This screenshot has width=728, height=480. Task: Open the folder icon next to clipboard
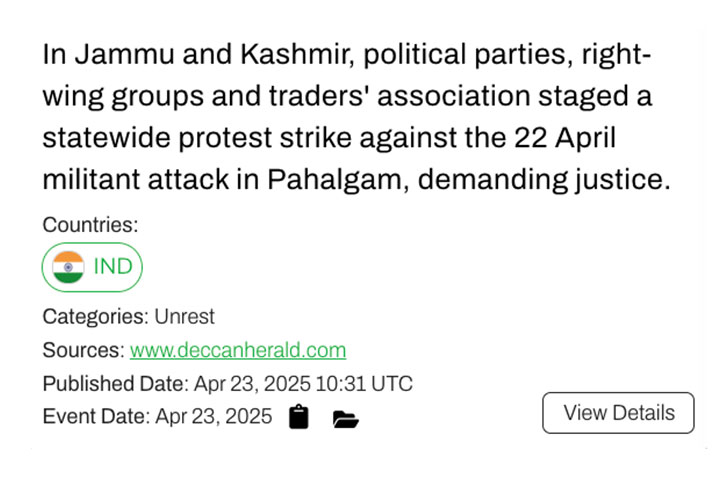[345, 418]
